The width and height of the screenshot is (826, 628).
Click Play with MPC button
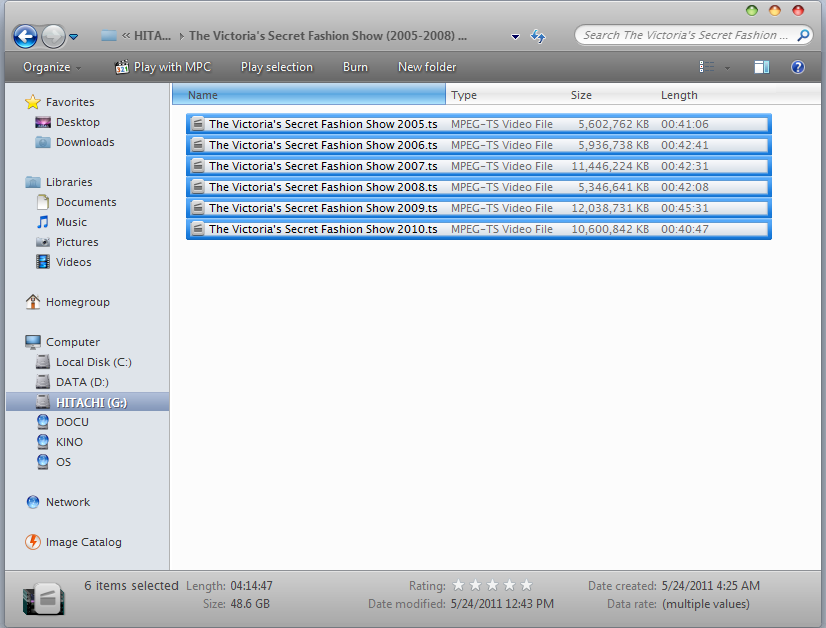click(x=163, y=67)
